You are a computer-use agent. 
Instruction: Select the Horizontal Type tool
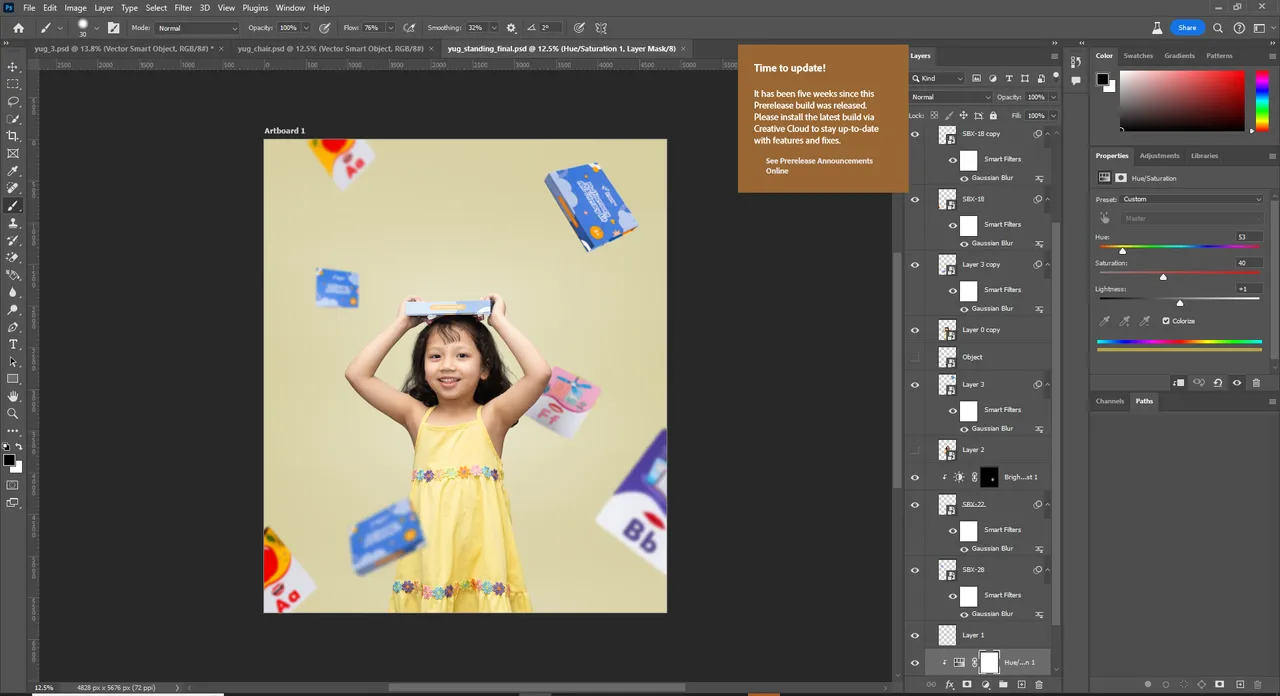click(x=13, y=344)
